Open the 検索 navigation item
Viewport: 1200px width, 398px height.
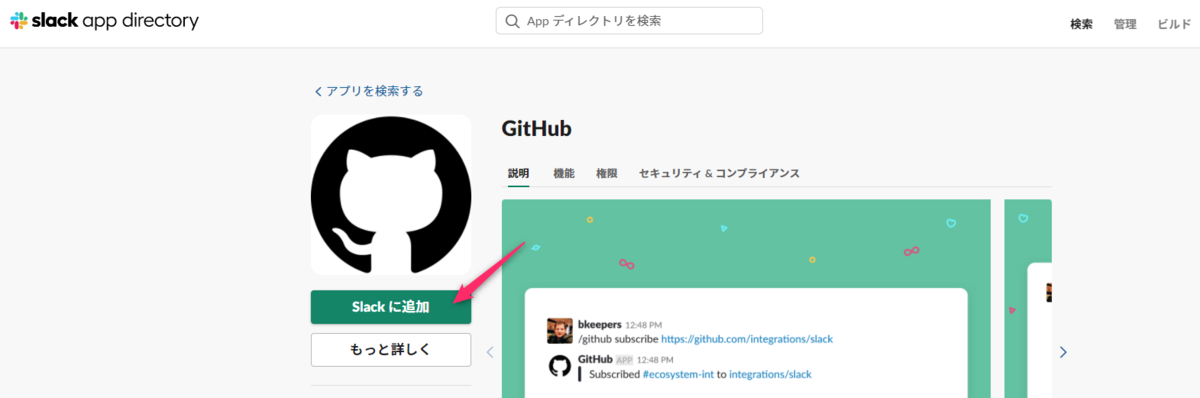1081,24
